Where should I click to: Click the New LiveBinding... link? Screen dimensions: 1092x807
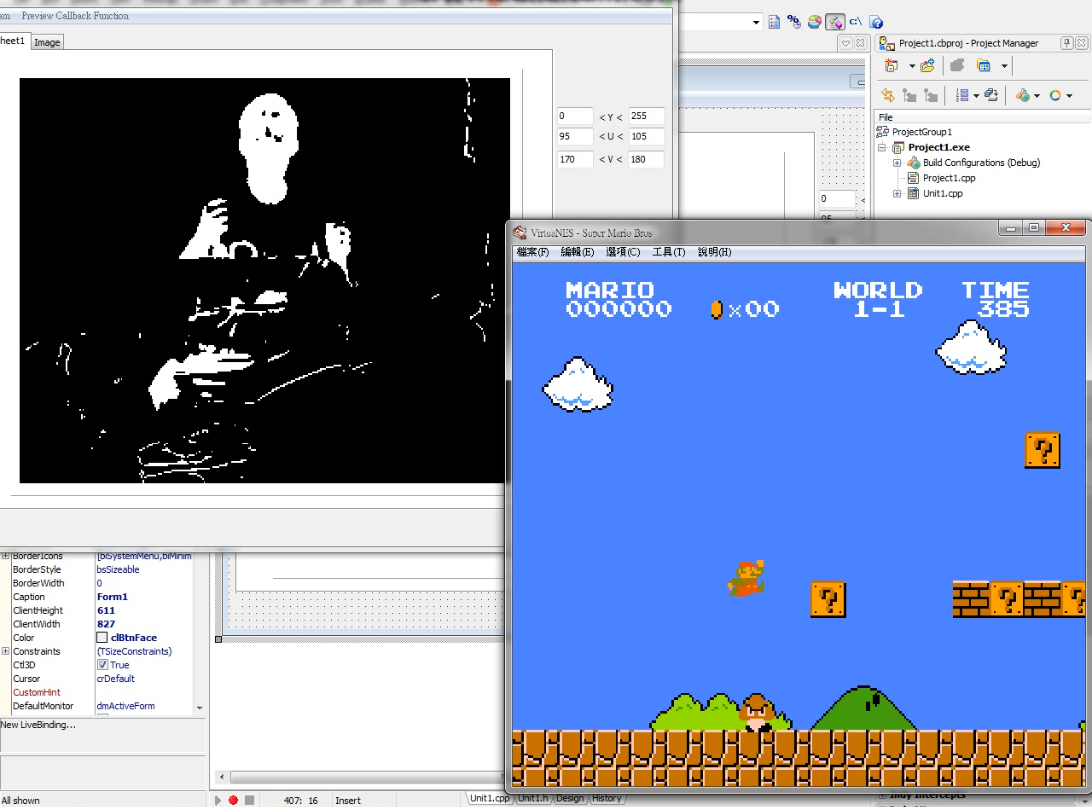coord(38,725)
